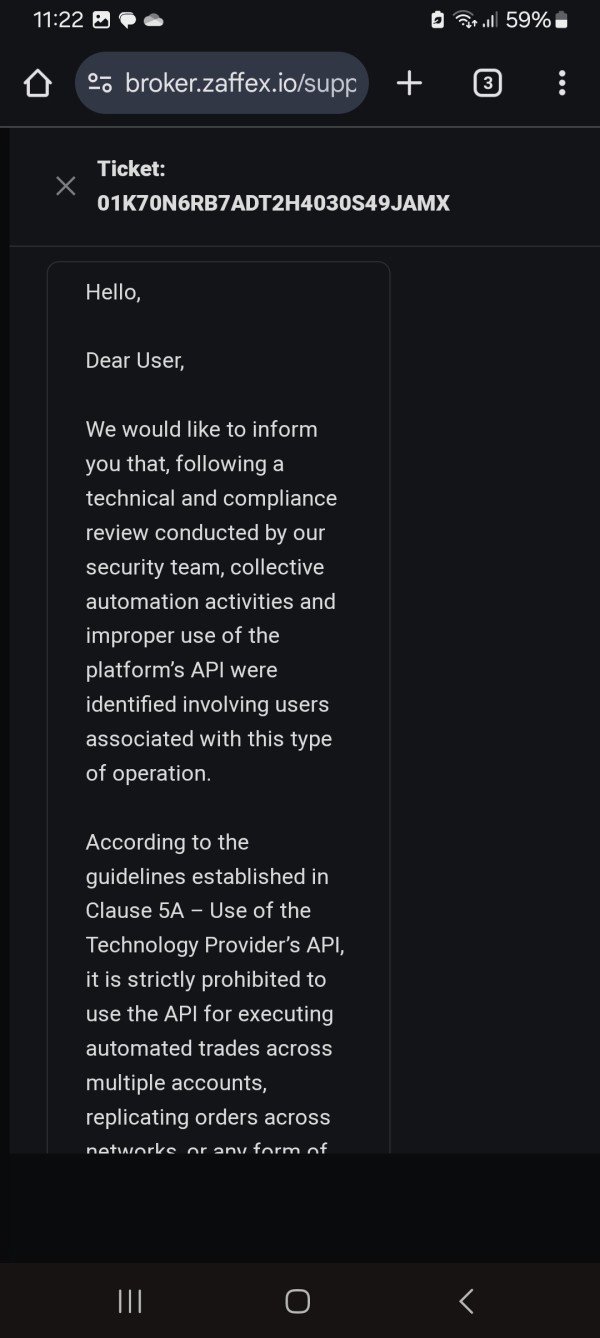This screenshot has height=1338, width=600.
Task: Tap the ticket ID 01K70N6RB7ADT2H4030S49JAMX
Action: (x=273, y=204)
